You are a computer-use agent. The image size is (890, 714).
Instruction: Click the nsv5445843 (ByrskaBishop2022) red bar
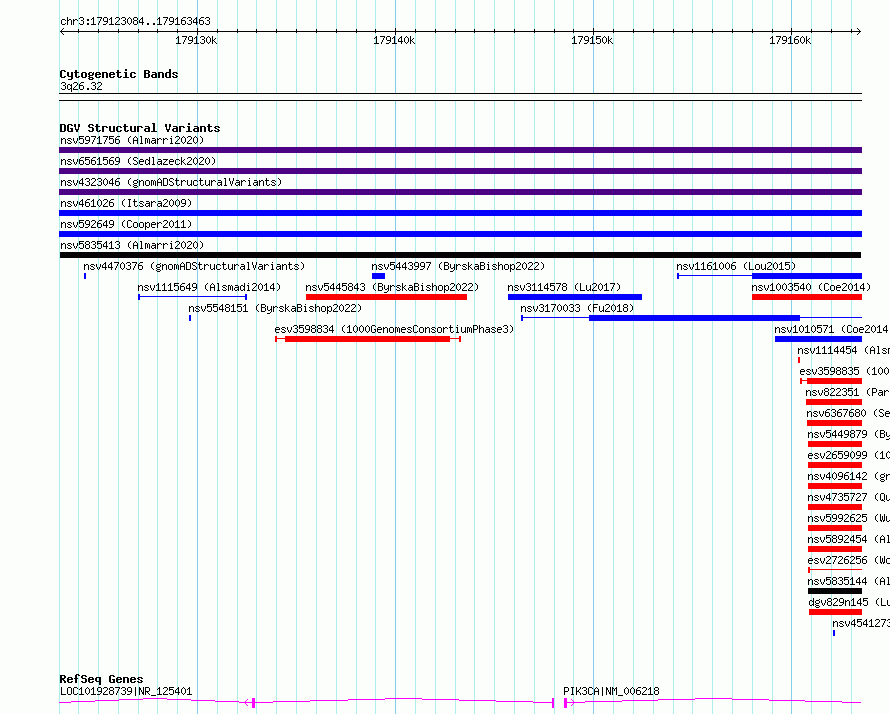click(387, 297)
